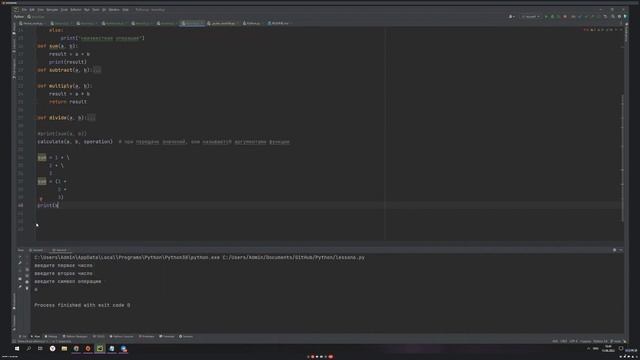Open the Python Console tool window

(122, 336)
